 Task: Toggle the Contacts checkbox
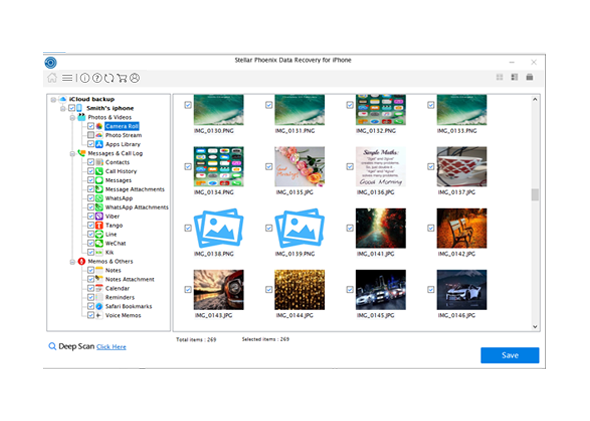pyautogui.click(x=91, y=162)
